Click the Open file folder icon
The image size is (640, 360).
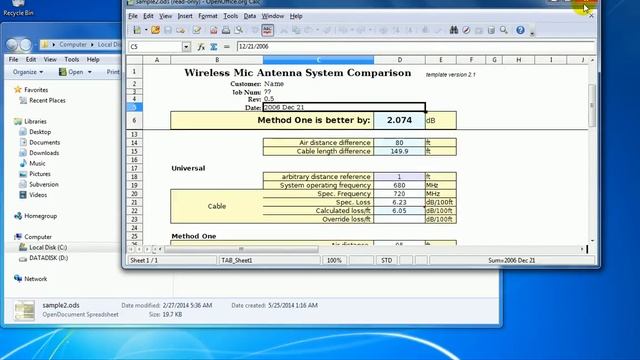(156, 30)
